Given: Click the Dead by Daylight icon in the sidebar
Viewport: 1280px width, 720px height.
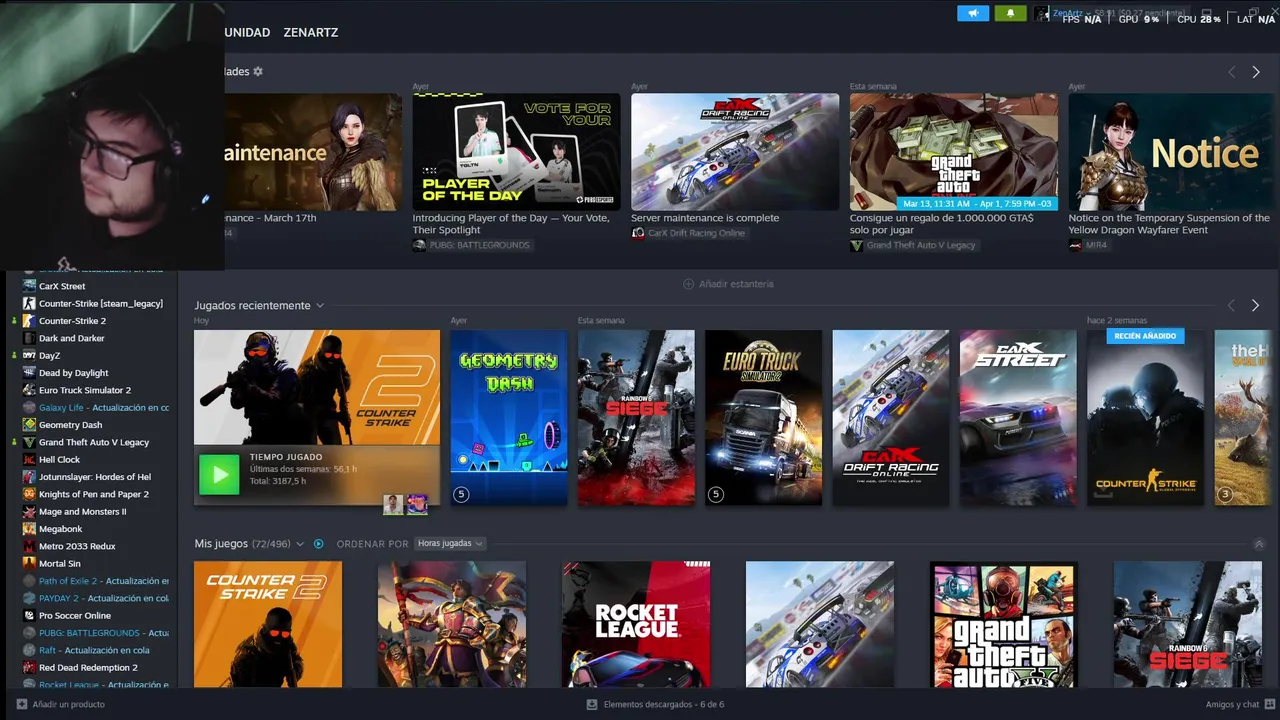Looking at the screenshot, I should (x=30, y=373).
